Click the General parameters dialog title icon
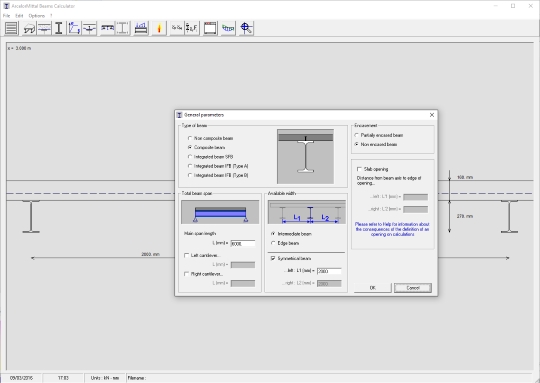Screen dimensions: 540x383 click(179, 115)
